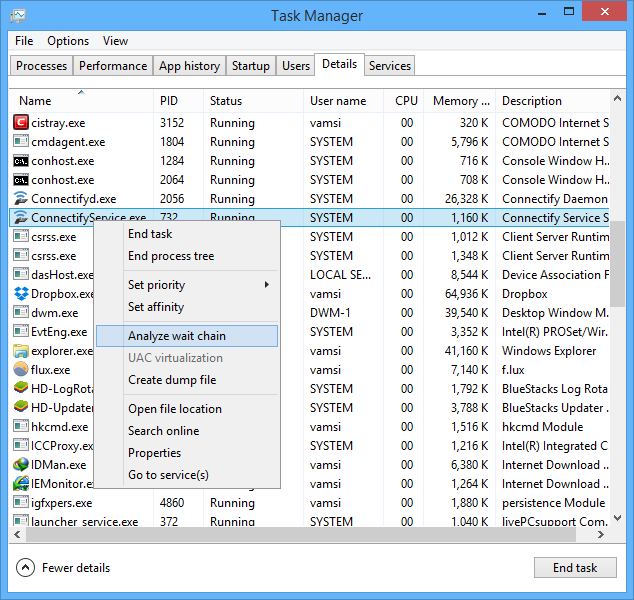
Task: Open the Options menu
Action: point(68,41)
